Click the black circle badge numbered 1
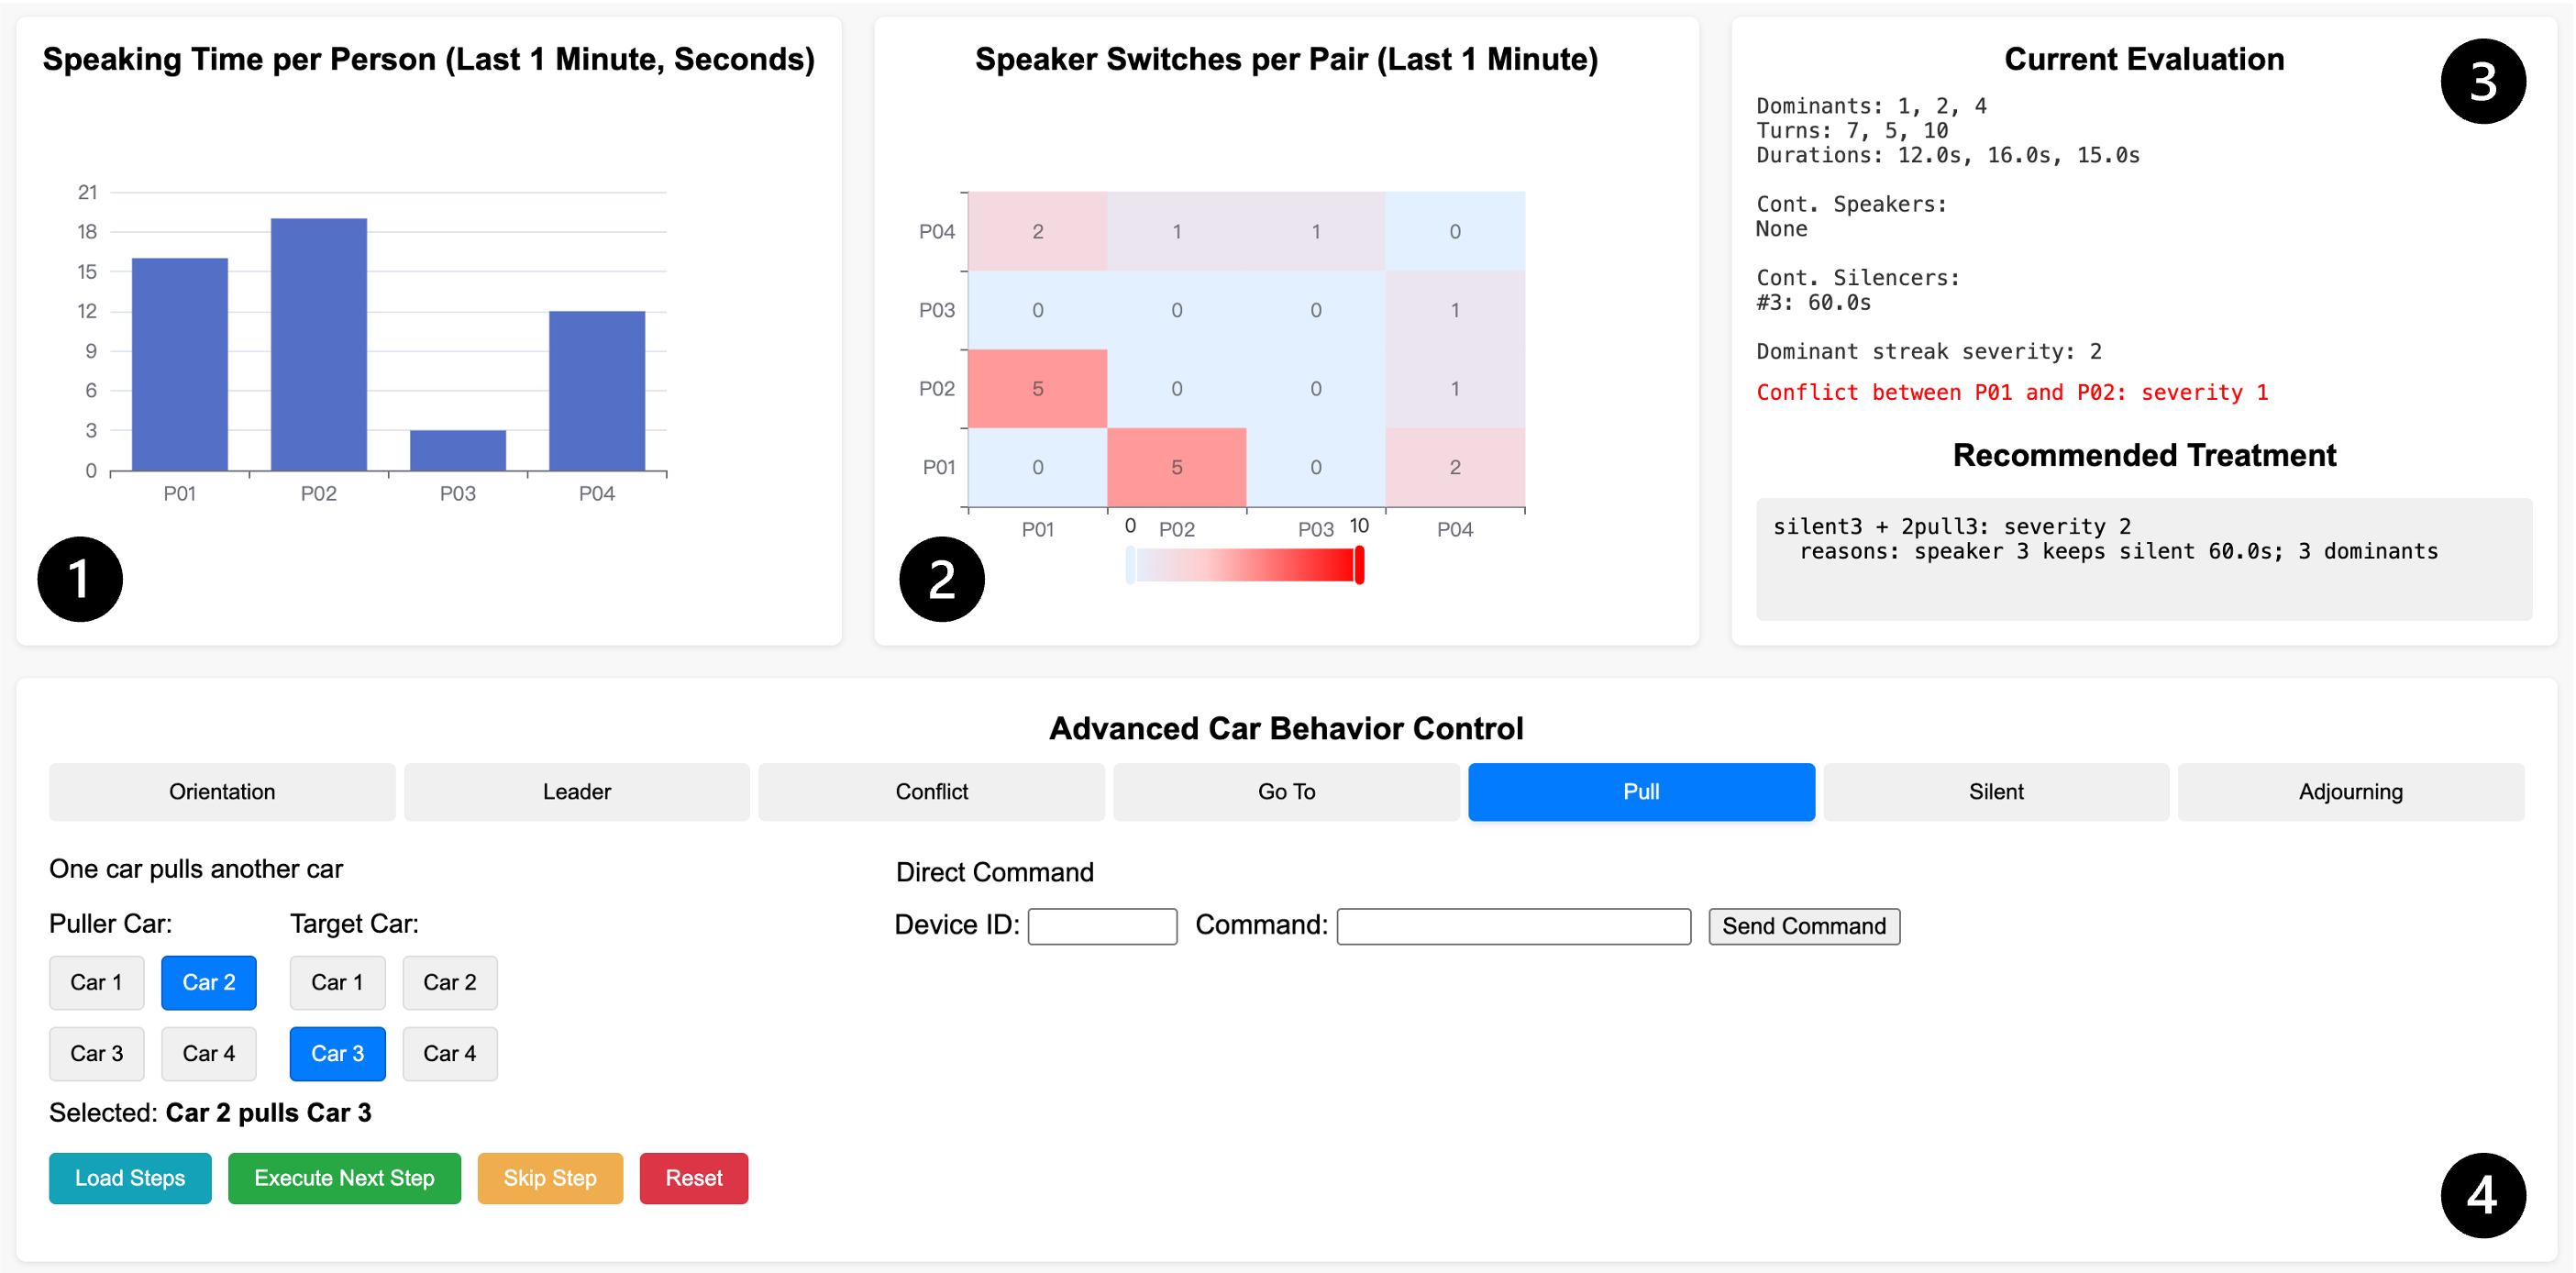The height and width of the screenshot is (1273, 2576). [x=80, y=579]
